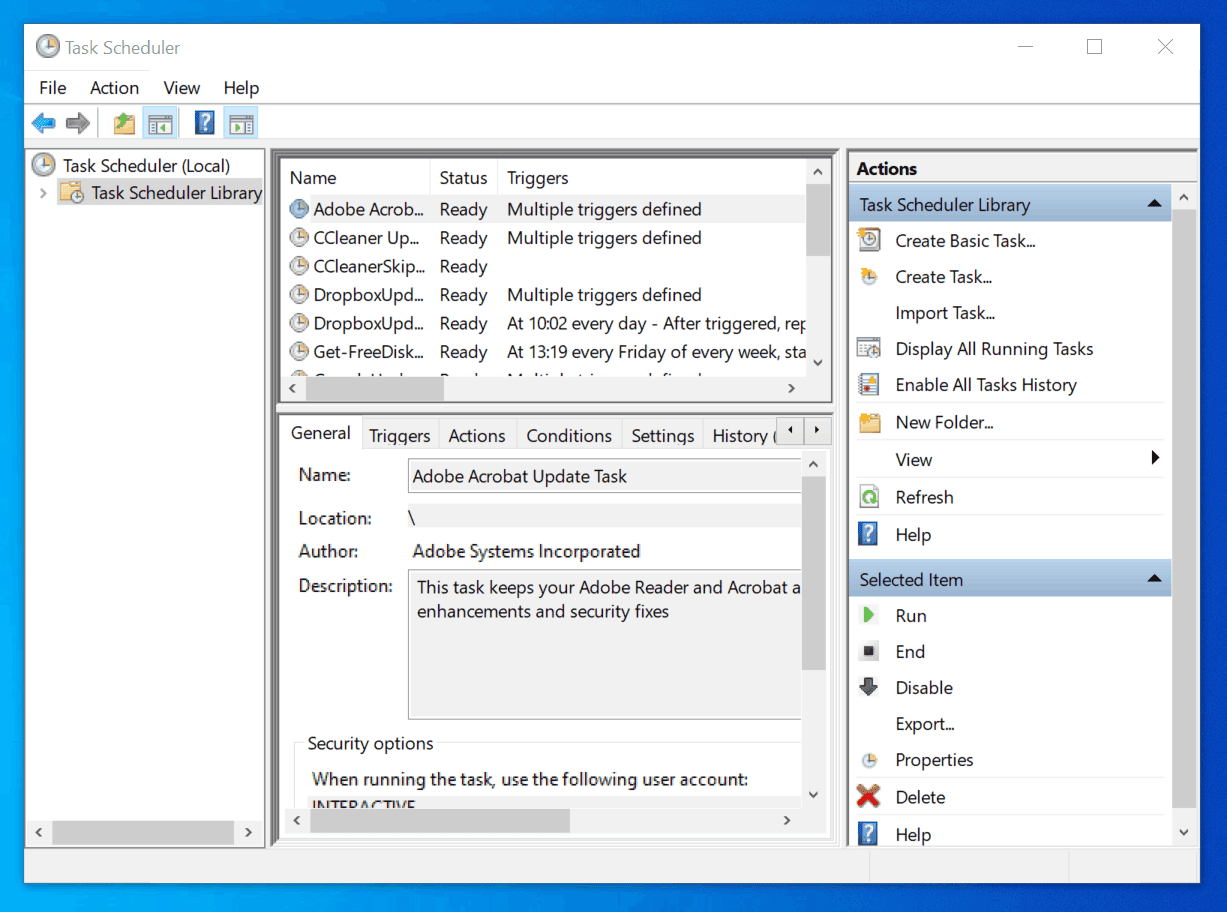
Task: Switch to the Triggers tab
Action: [x=399, y=435]
